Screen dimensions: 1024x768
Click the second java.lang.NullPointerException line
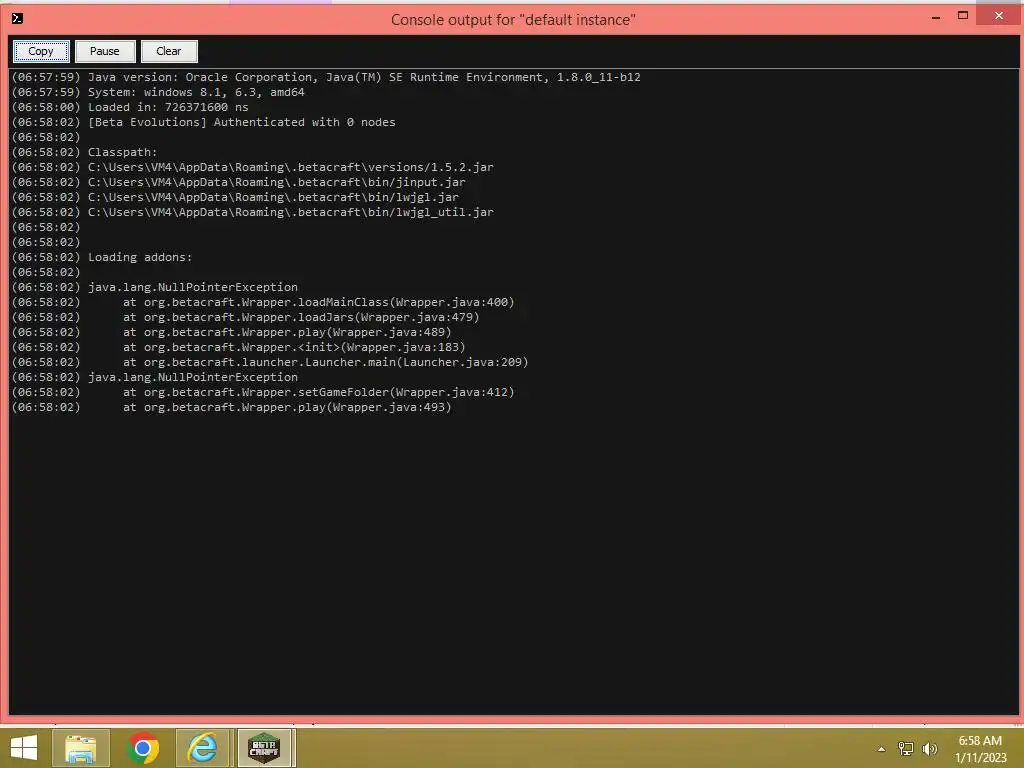[155, 377]
